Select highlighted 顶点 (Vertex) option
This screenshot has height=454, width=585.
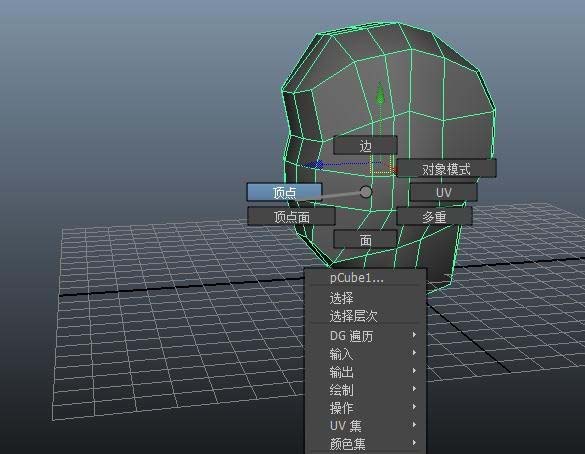[x=284, y=192]
